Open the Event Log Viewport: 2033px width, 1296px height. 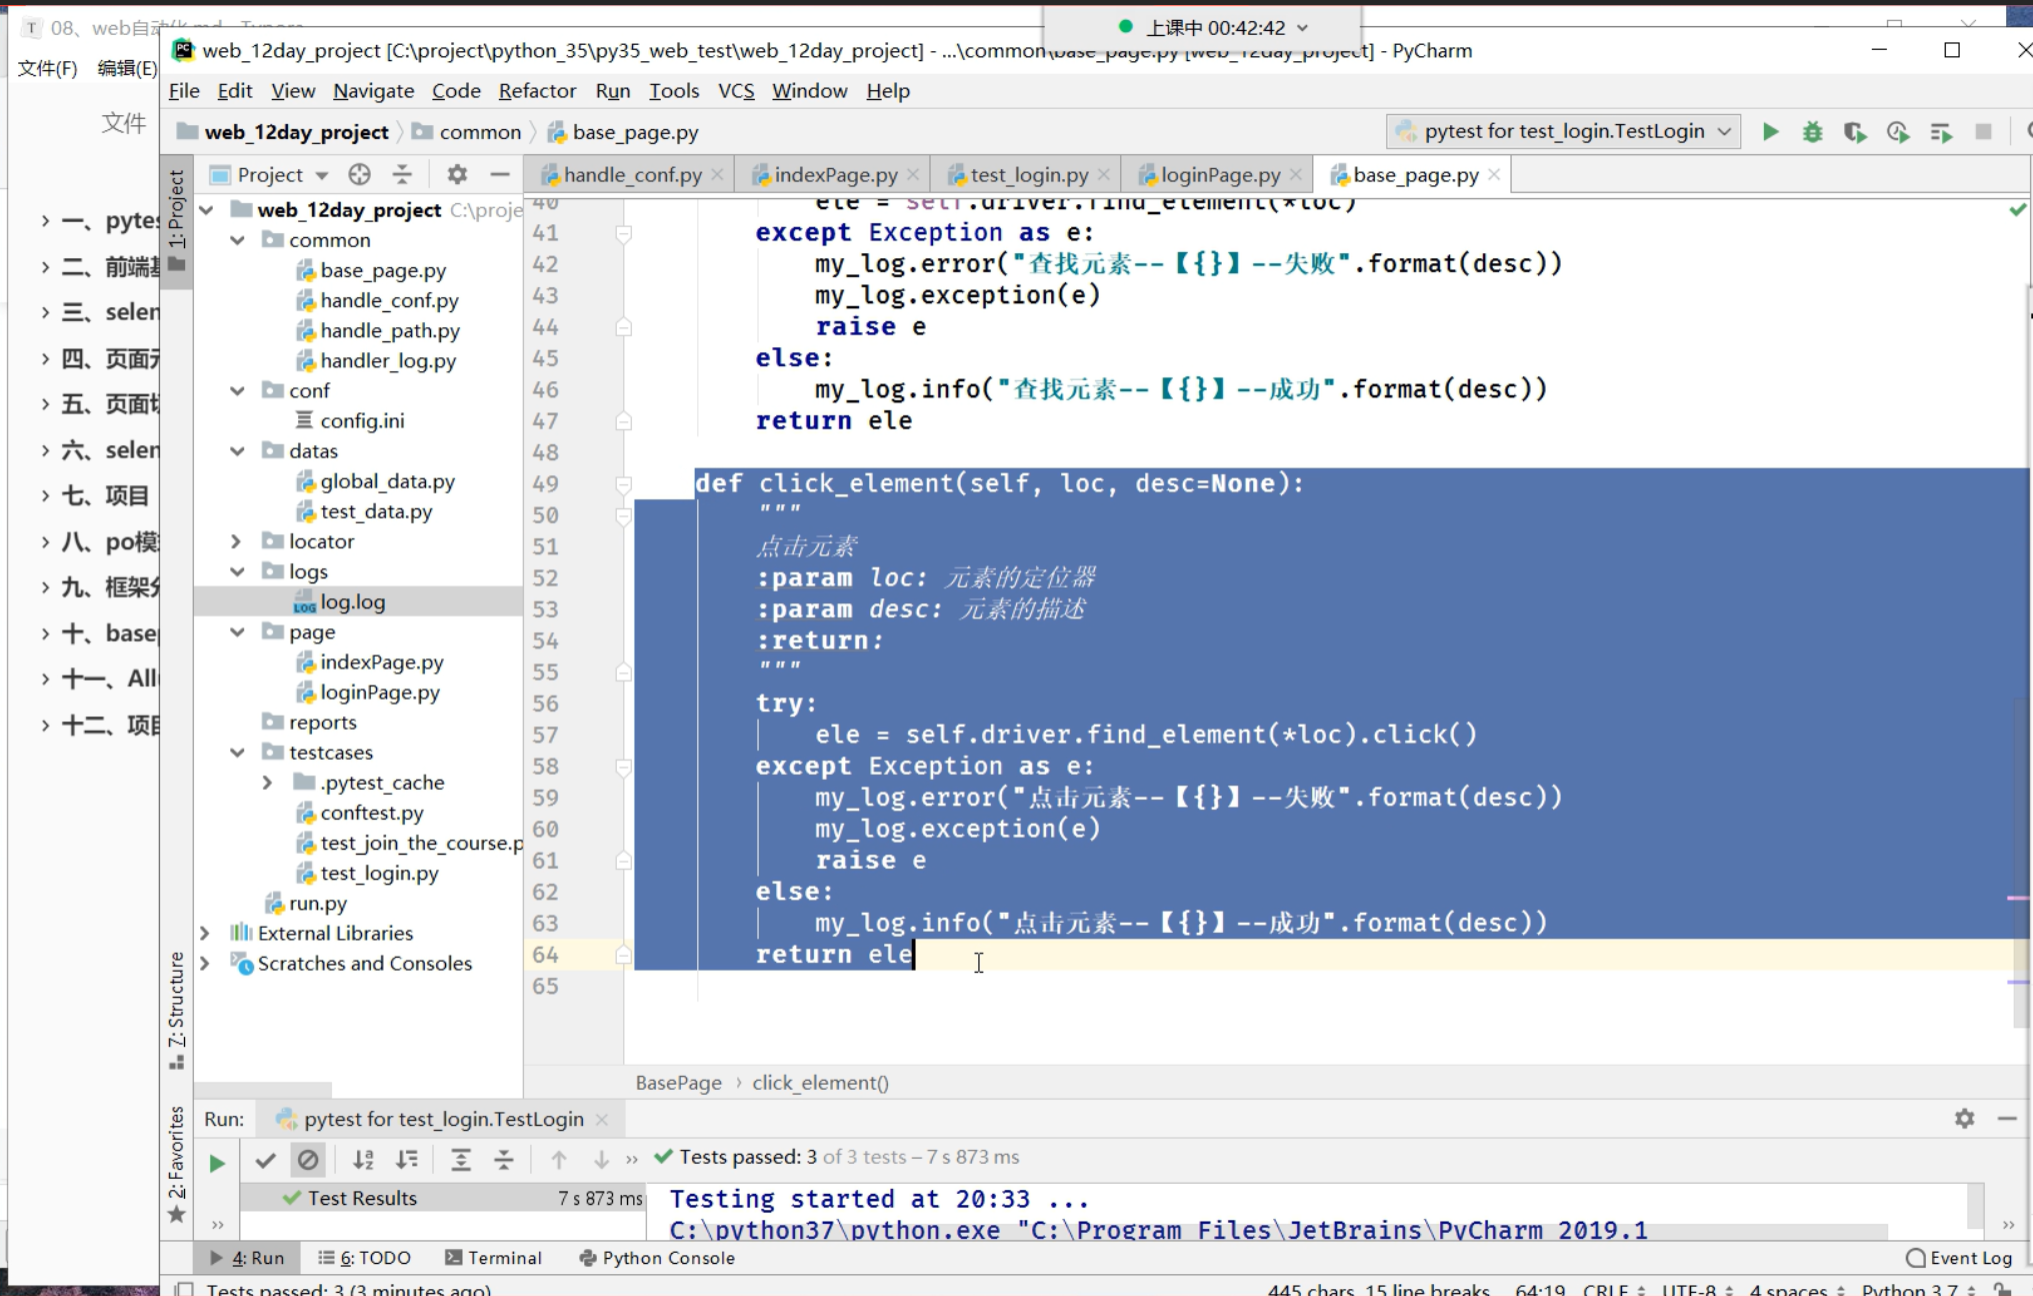(x=1959, y=1258)
